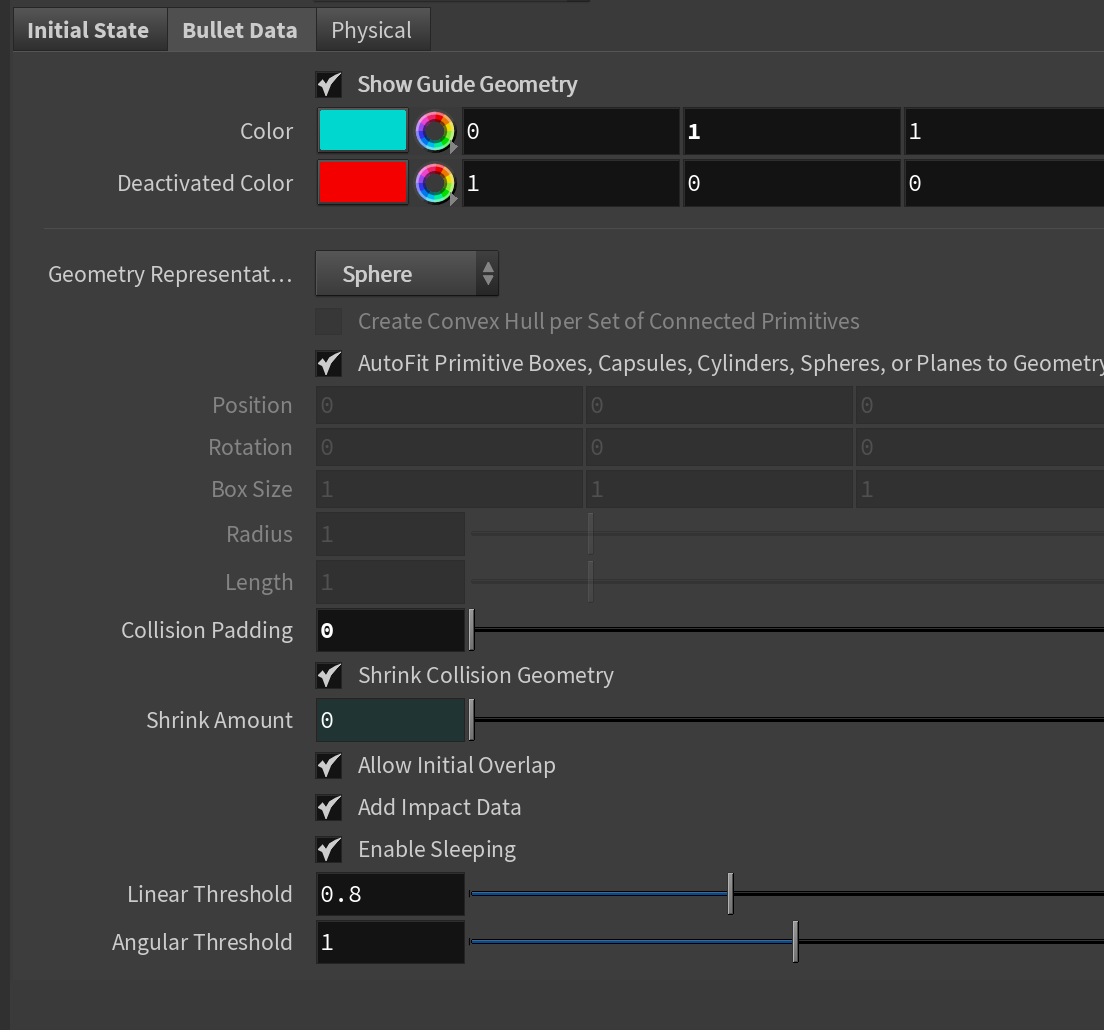Viewport: 1104px width, 1030px height.
Task: Click the cyan Color swatch
Action: coord(363,131)
